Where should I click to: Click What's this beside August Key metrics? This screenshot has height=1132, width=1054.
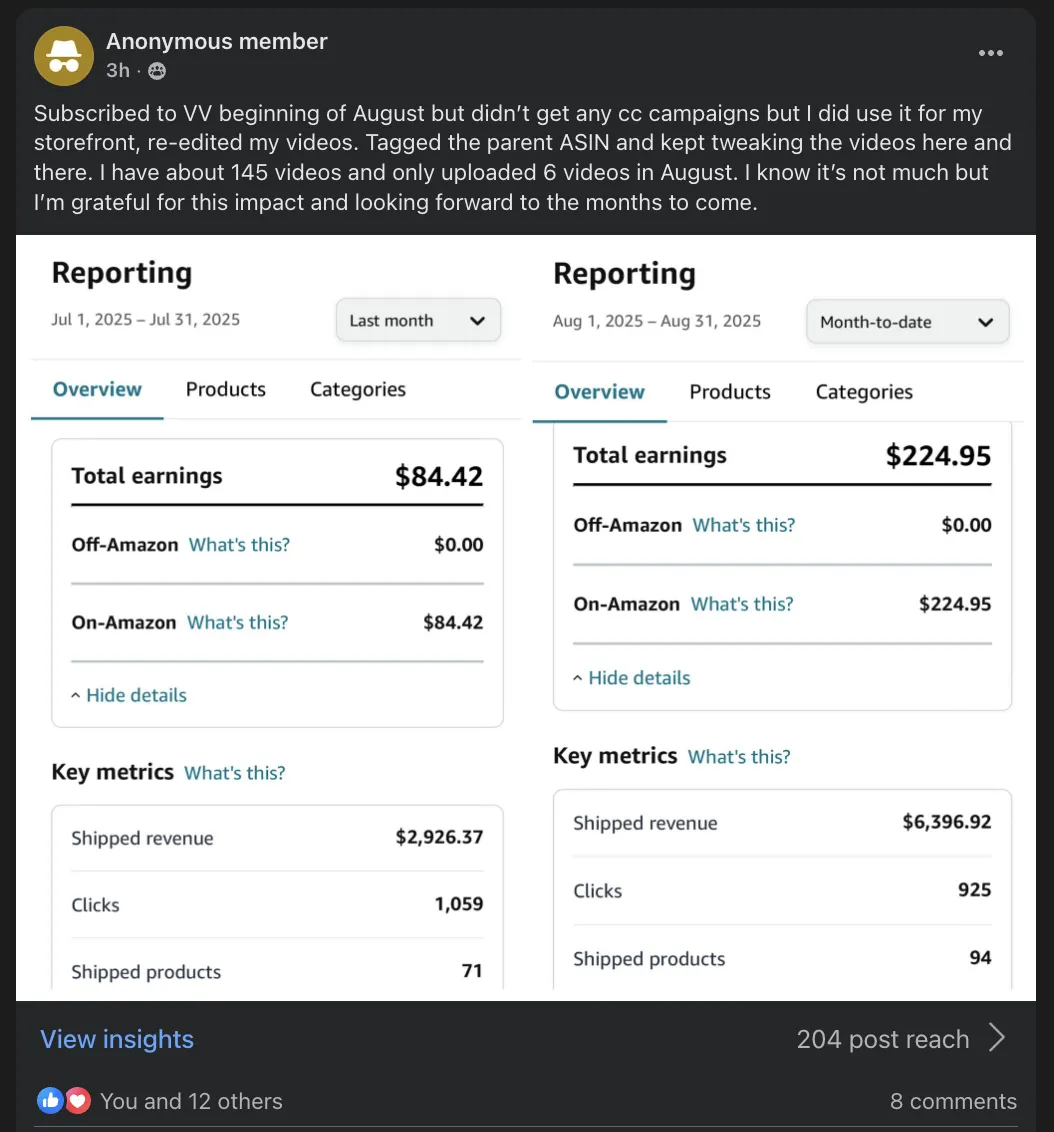(739, 757)
